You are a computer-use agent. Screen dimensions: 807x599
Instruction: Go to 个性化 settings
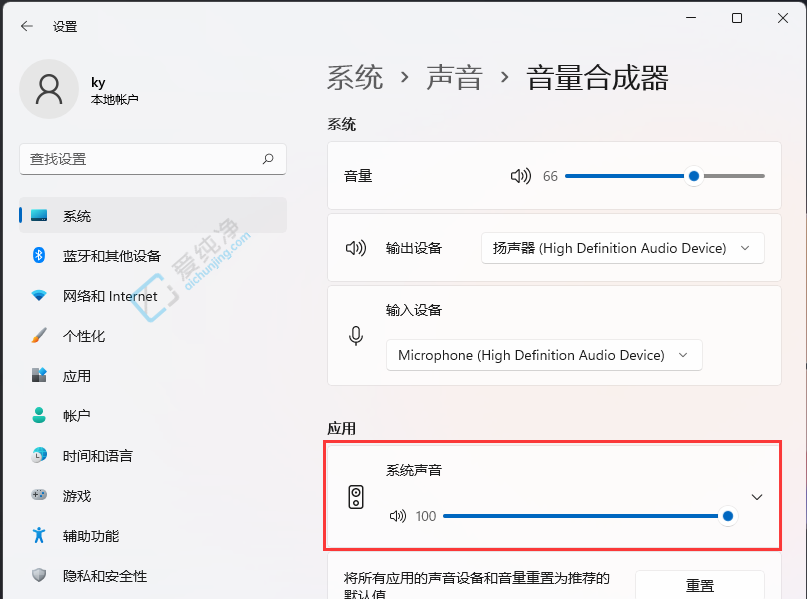point(153,336)
